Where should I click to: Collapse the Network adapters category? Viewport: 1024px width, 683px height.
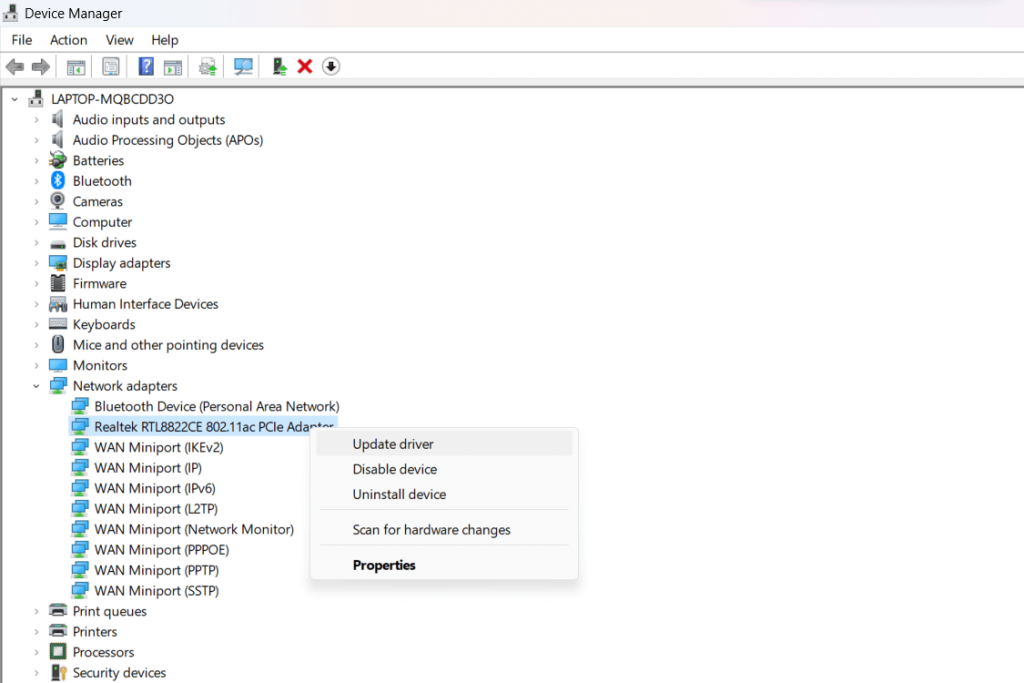click(x=37, y=386)
